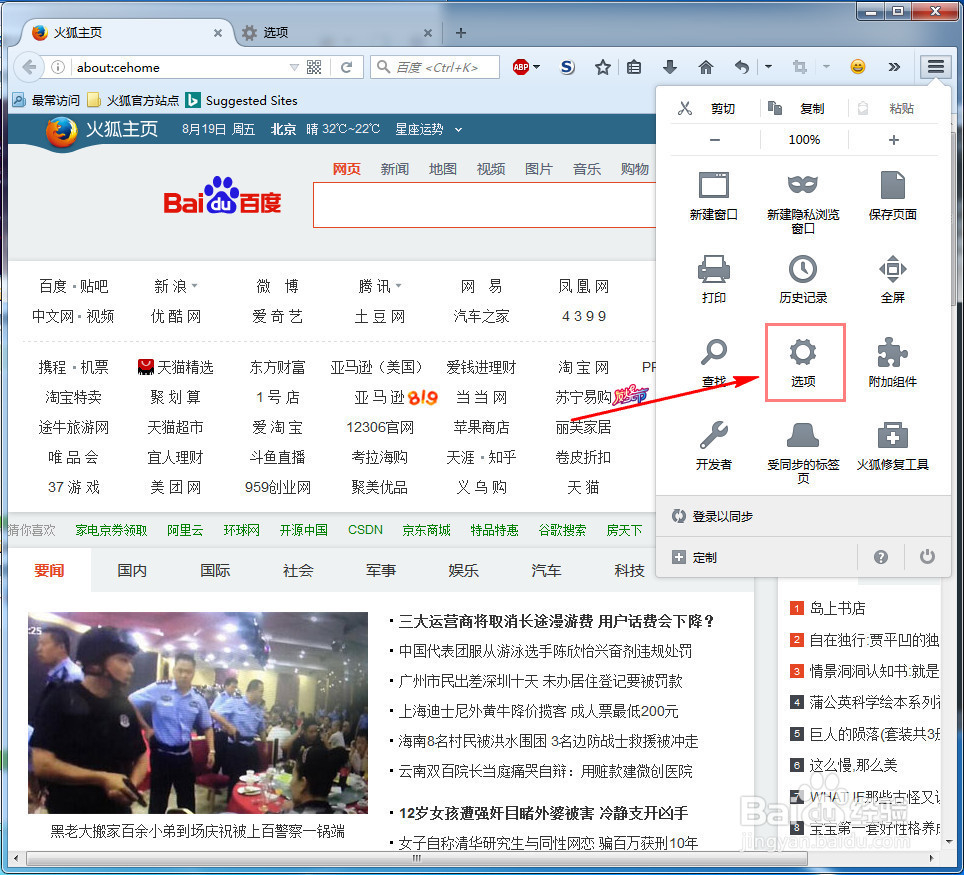This screenshot has width=964, height=875.
Task: Click the 打印 (Print) icon in menu
Action: pos(714,277)
